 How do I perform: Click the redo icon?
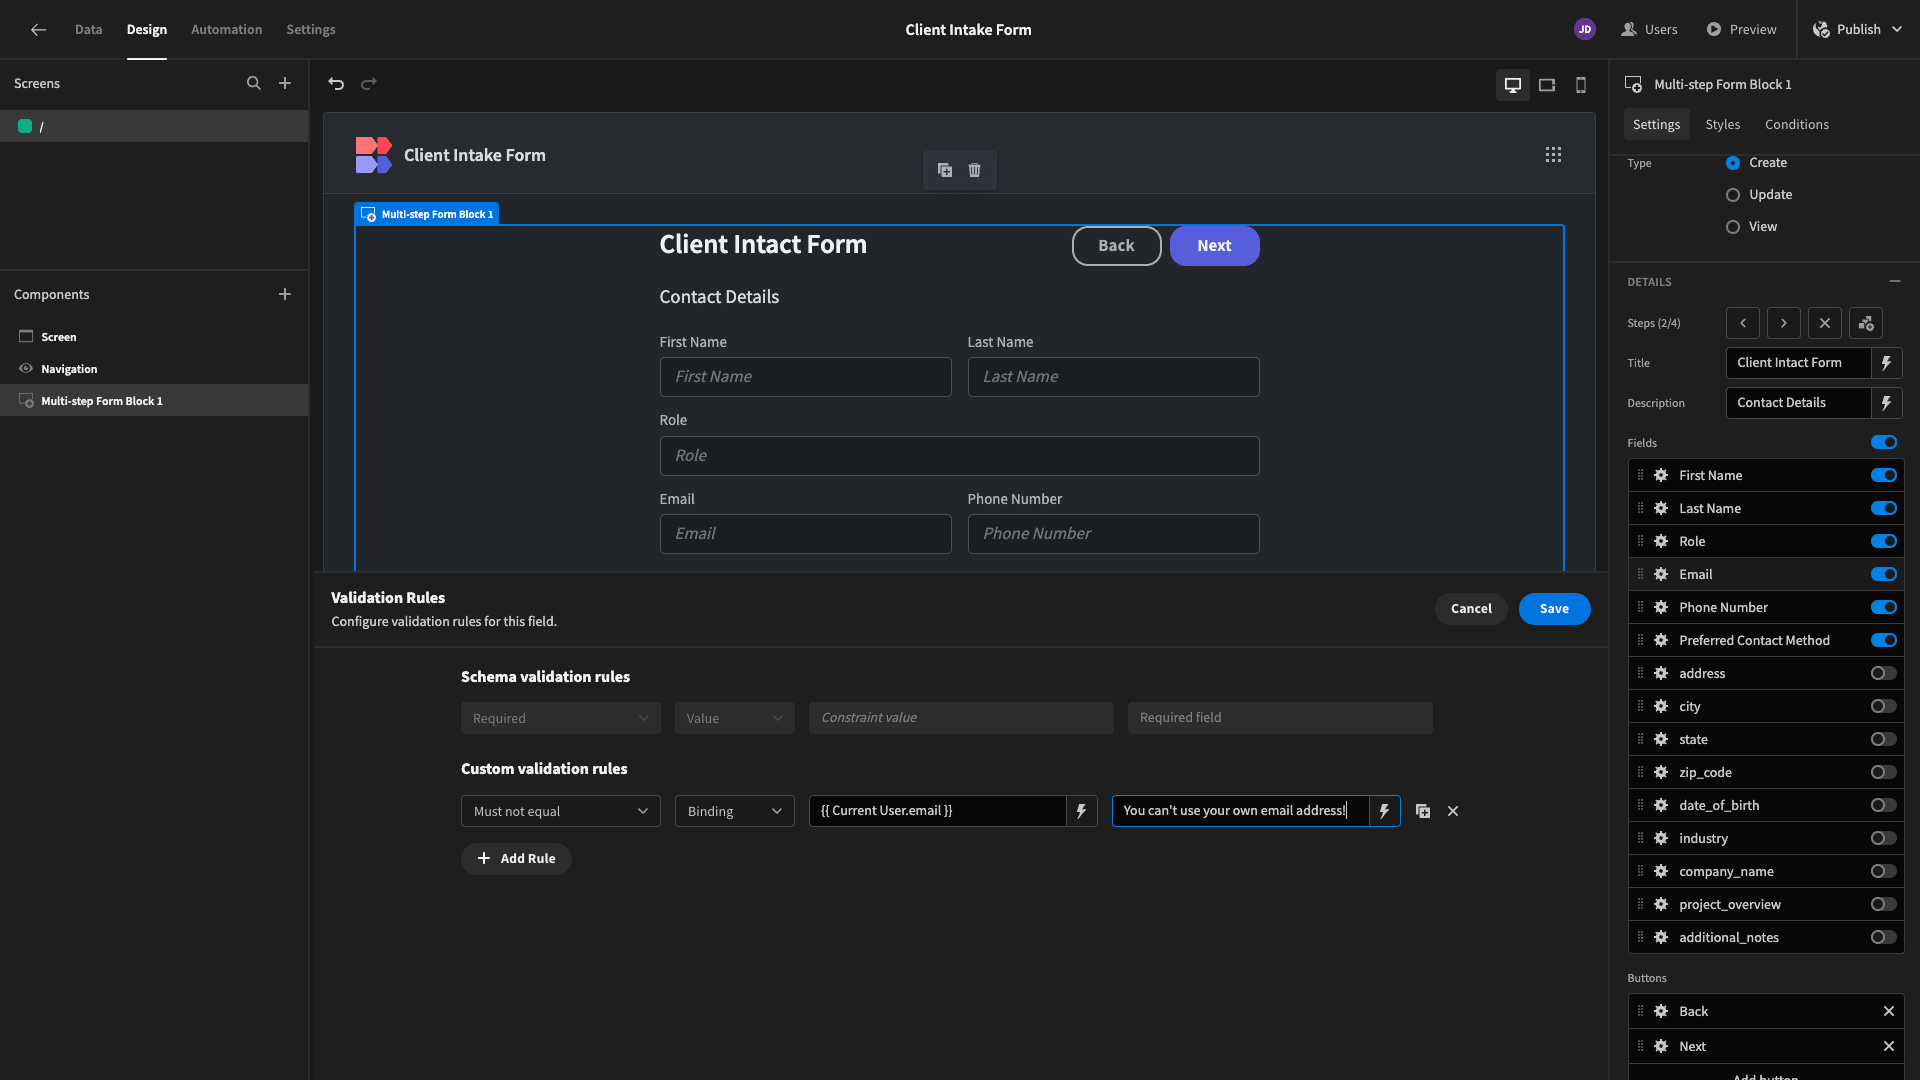(x=369, y=84)
